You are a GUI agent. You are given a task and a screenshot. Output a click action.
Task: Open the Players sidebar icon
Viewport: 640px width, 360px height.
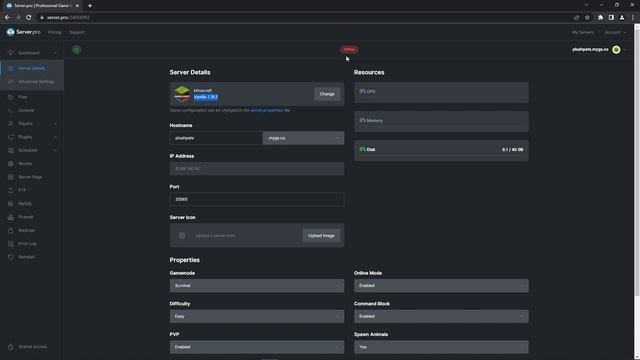click(x=11, y=124)
